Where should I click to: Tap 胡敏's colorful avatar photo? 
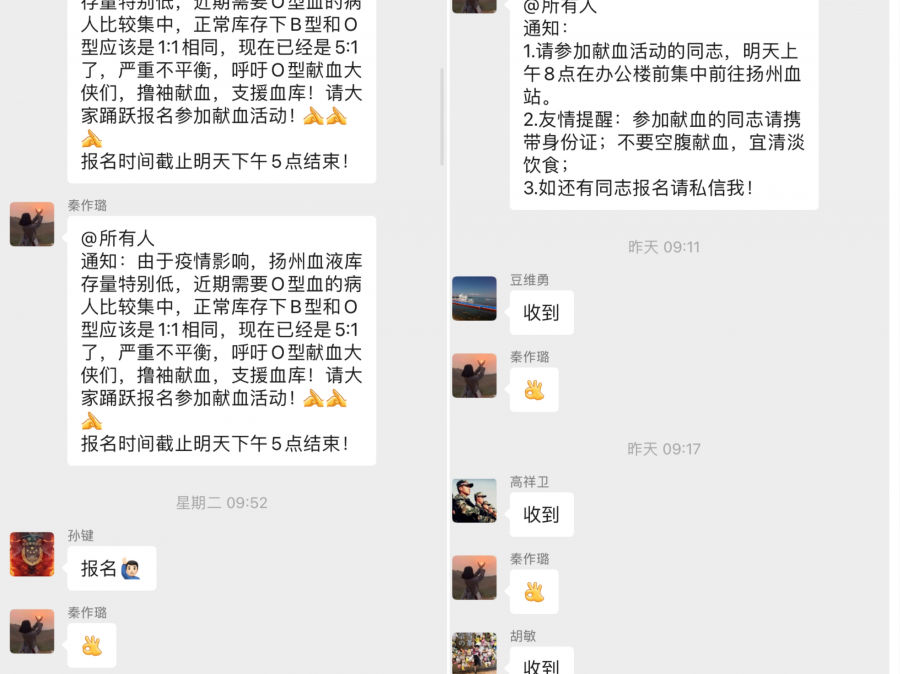[x=474, y=653]
